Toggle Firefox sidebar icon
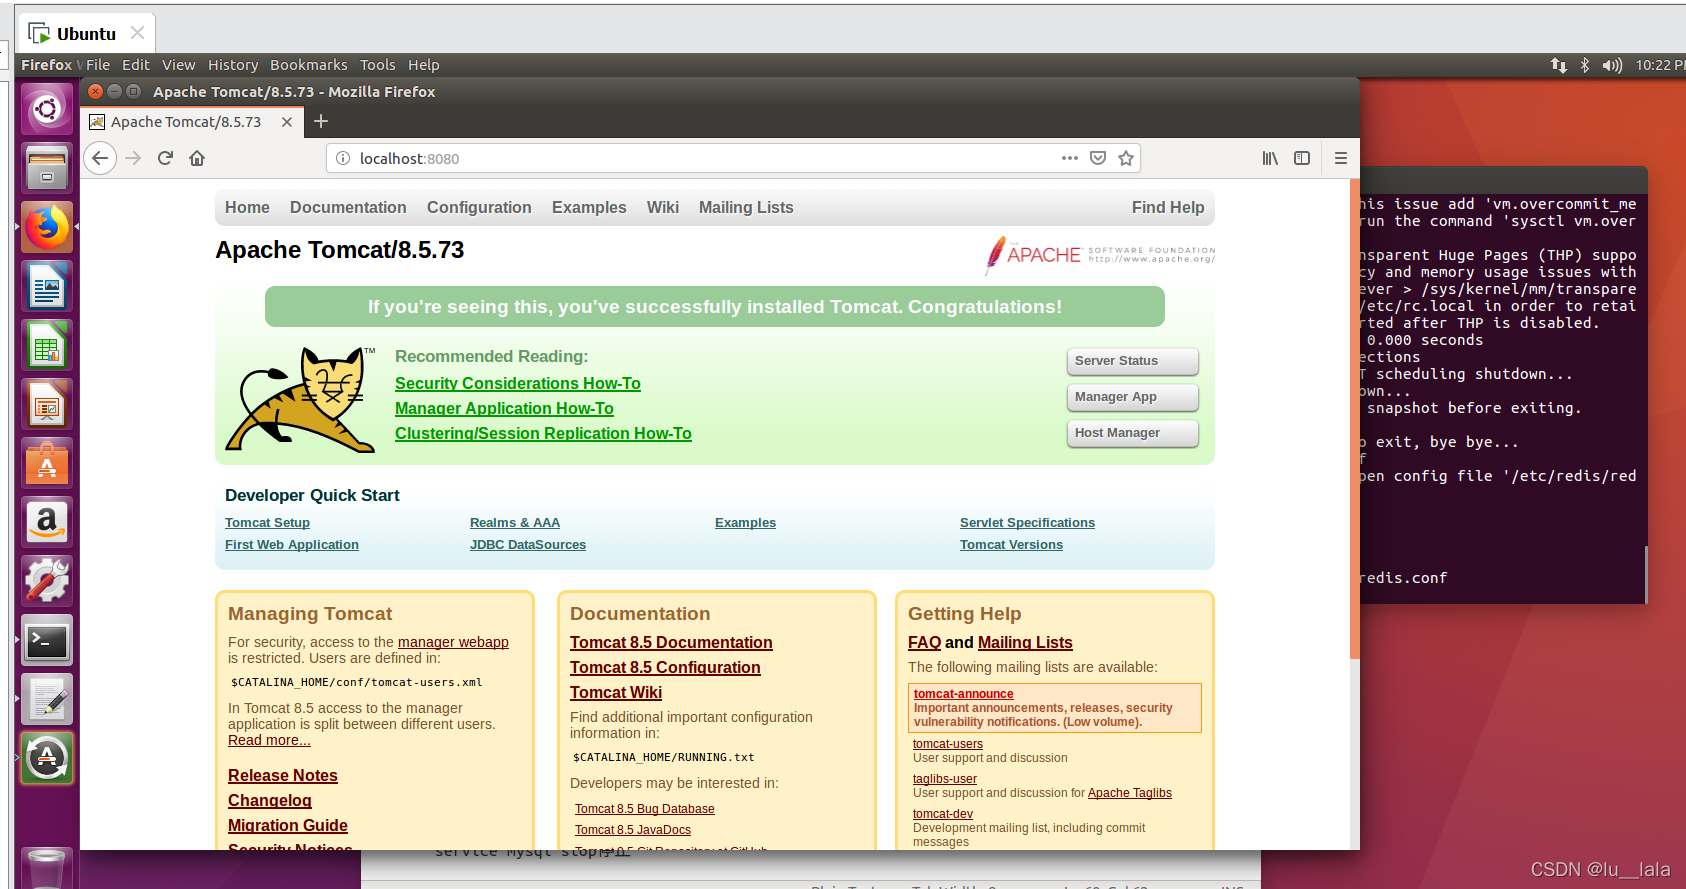Viewport: 1686px width, 889px height. click(1302, 158)
